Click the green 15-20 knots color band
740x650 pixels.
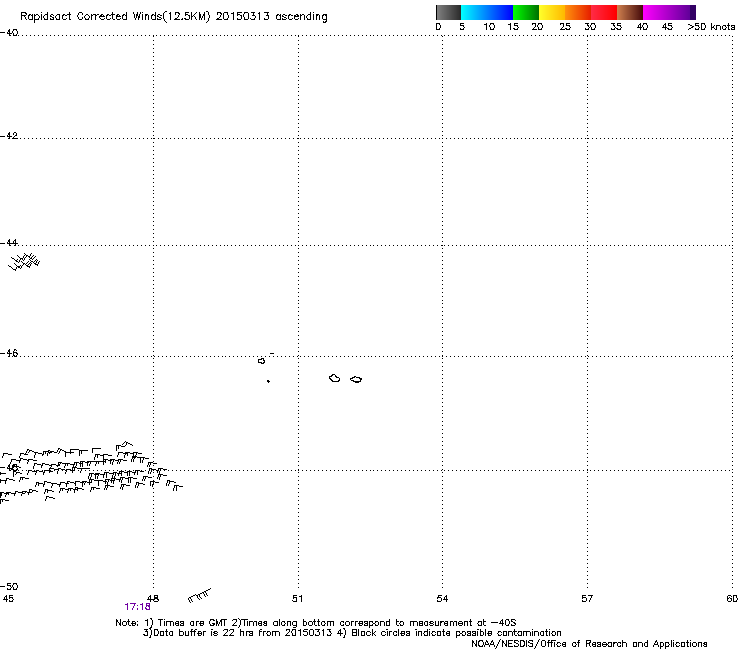coord(526,12)
